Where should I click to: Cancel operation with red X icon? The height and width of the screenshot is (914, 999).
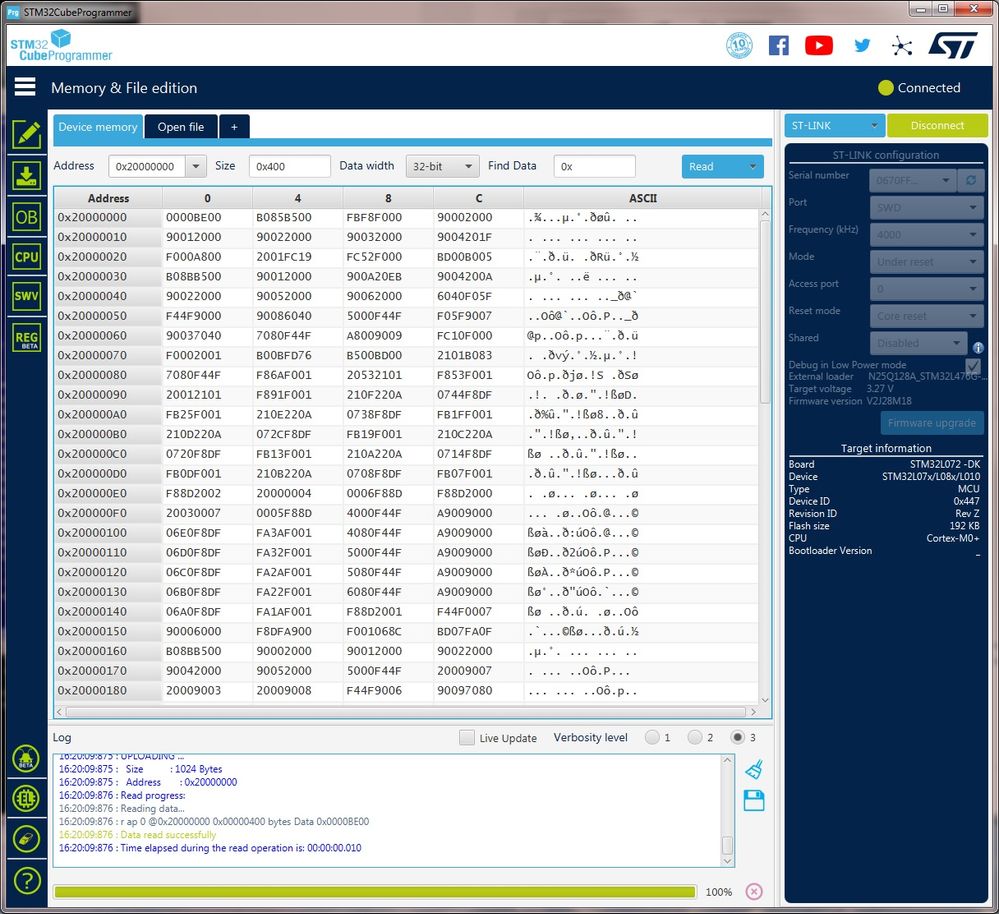[x=754, y=892]
